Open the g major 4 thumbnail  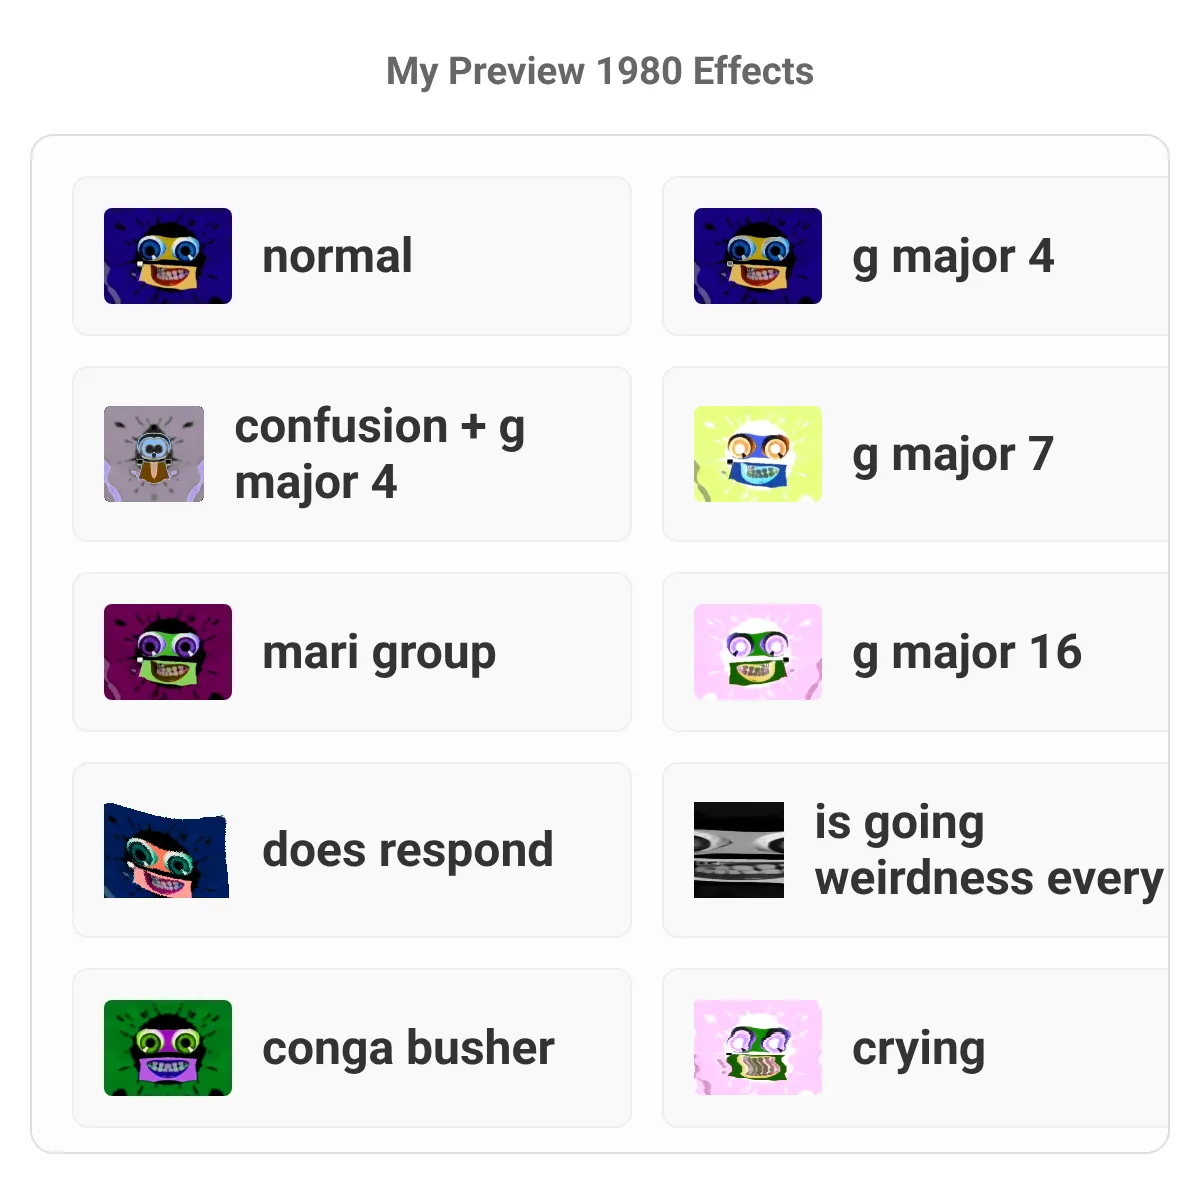(x=758, y=256)
